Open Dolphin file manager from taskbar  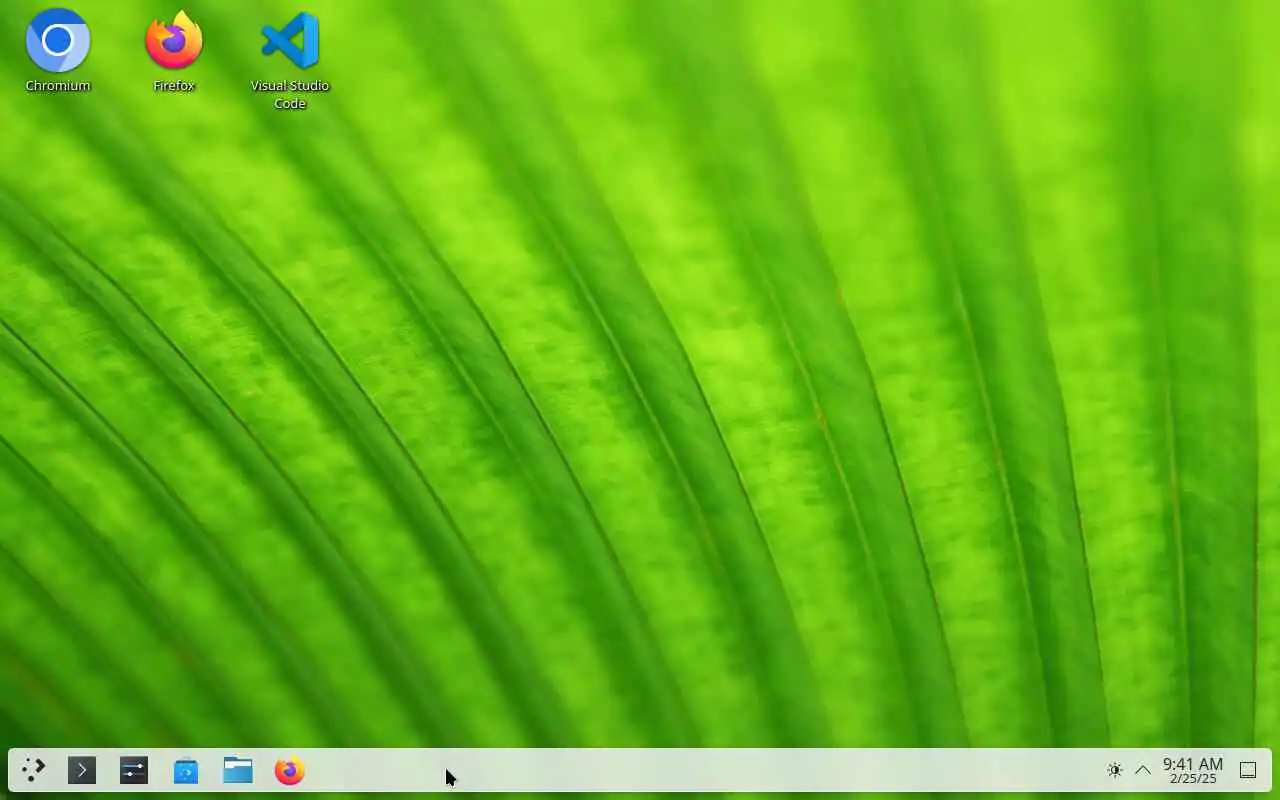point(238,770)
